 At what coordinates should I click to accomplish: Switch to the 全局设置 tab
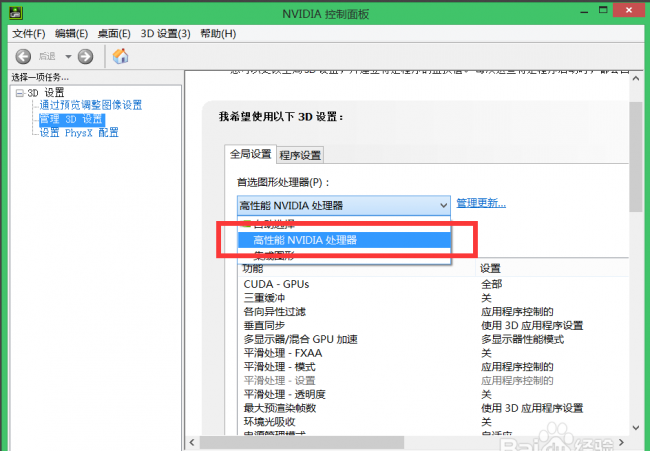pyautogui.click(x=250, y=154)
